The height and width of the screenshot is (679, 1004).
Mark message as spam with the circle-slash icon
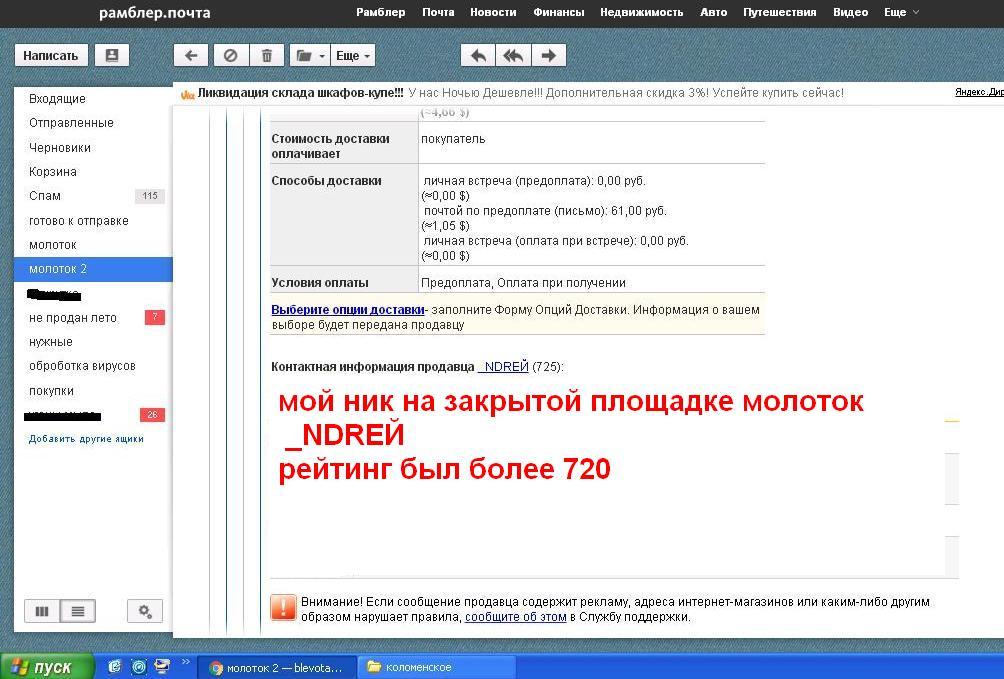pos(231,56)
